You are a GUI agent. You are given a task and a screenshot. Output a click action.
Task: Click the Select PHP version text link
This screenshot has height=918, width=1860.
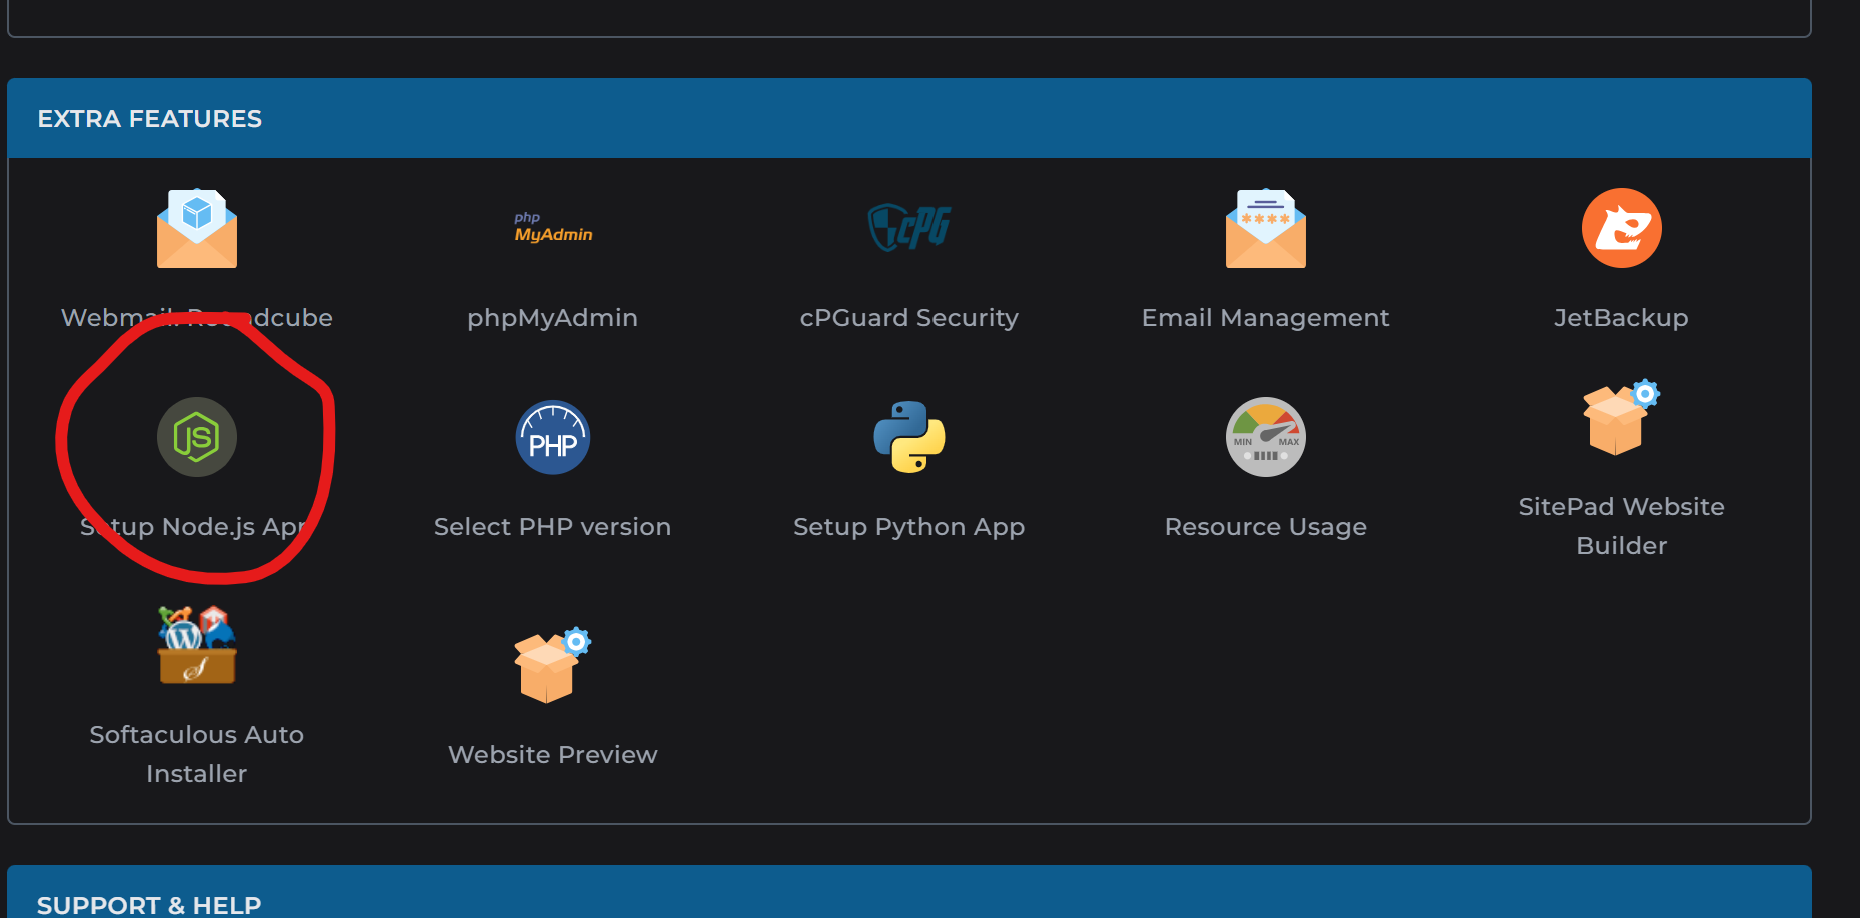pos(552,527)
